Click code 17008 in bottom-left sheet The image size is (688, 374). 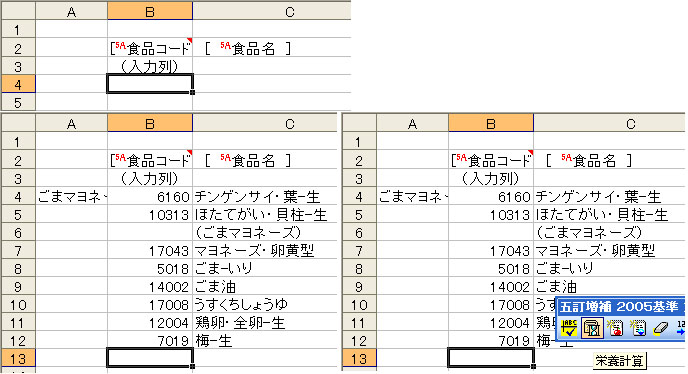(169, 305)
